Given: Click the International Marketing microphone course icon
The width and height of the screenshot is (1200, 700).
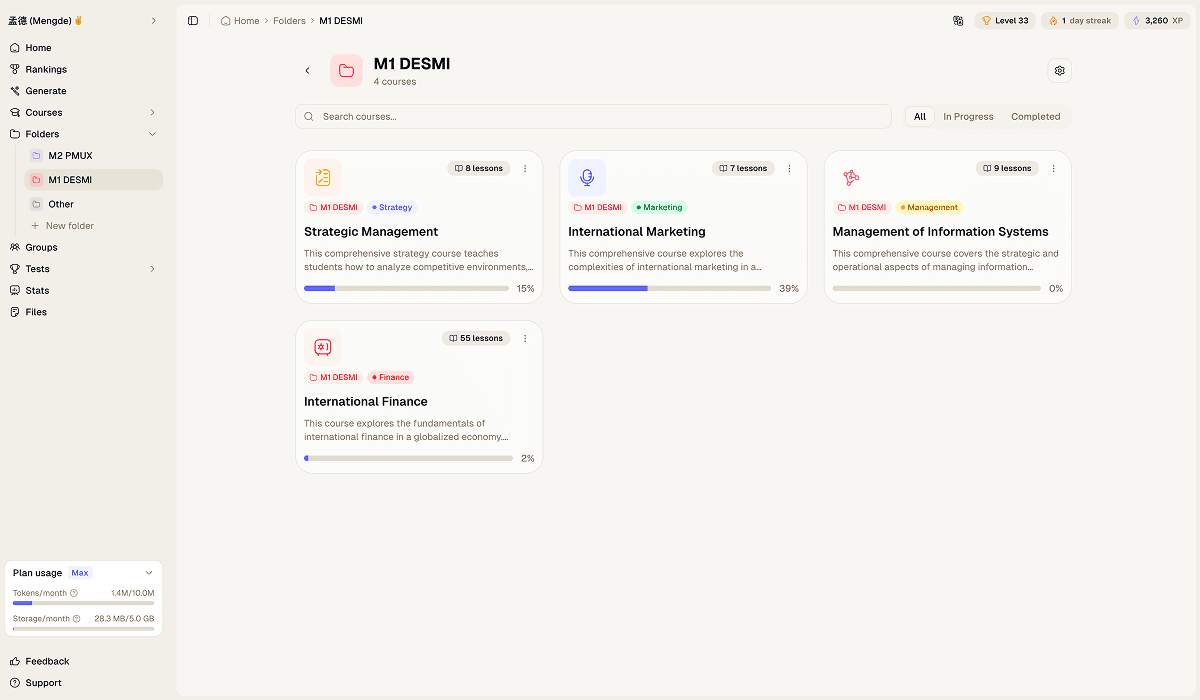Looking at the screenshot, I should click(587, 177).
